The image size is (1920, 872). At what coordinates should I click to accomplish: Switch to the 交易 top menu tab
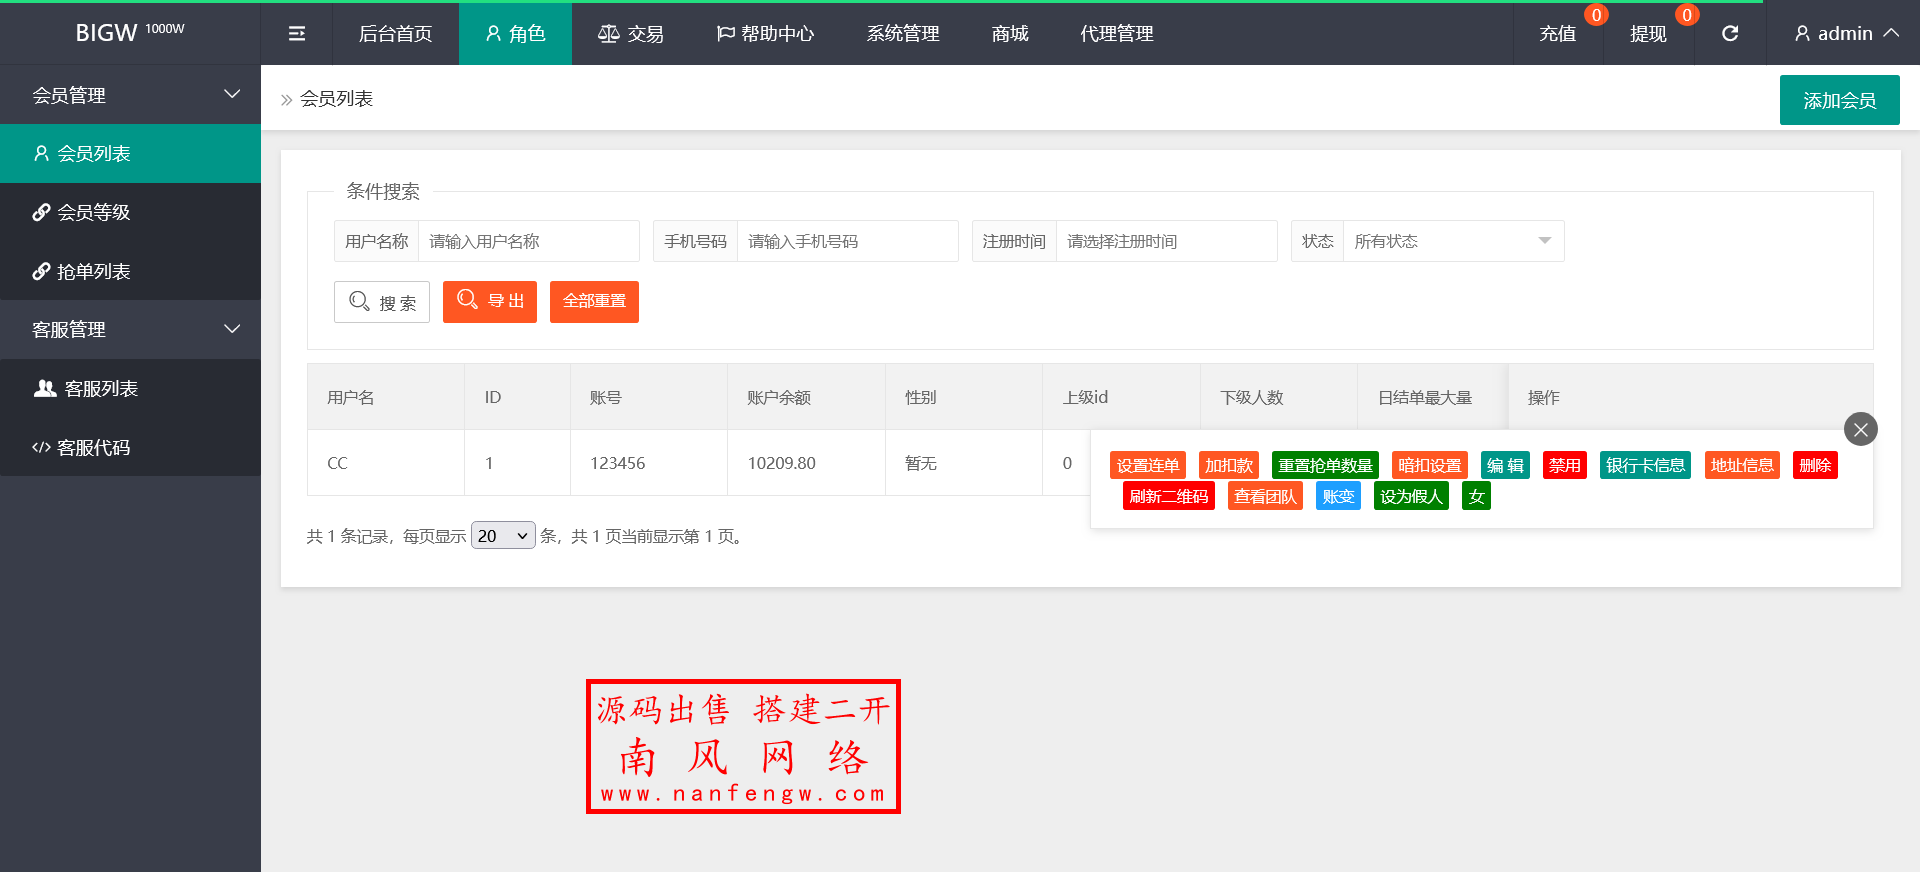click(x=631, y=34)
